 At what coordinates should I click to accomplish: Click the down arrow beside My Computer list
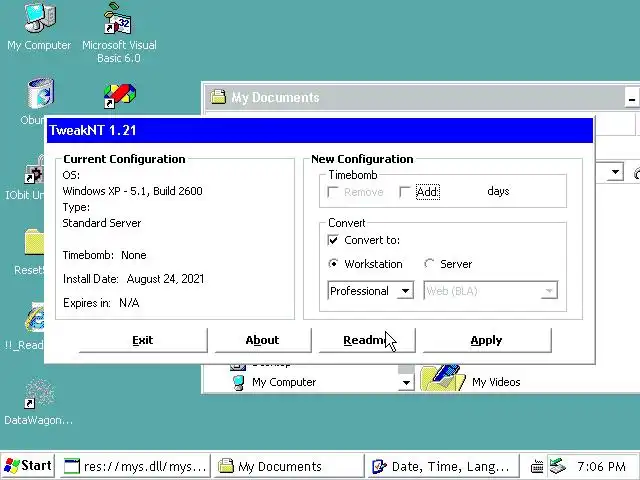406,383
